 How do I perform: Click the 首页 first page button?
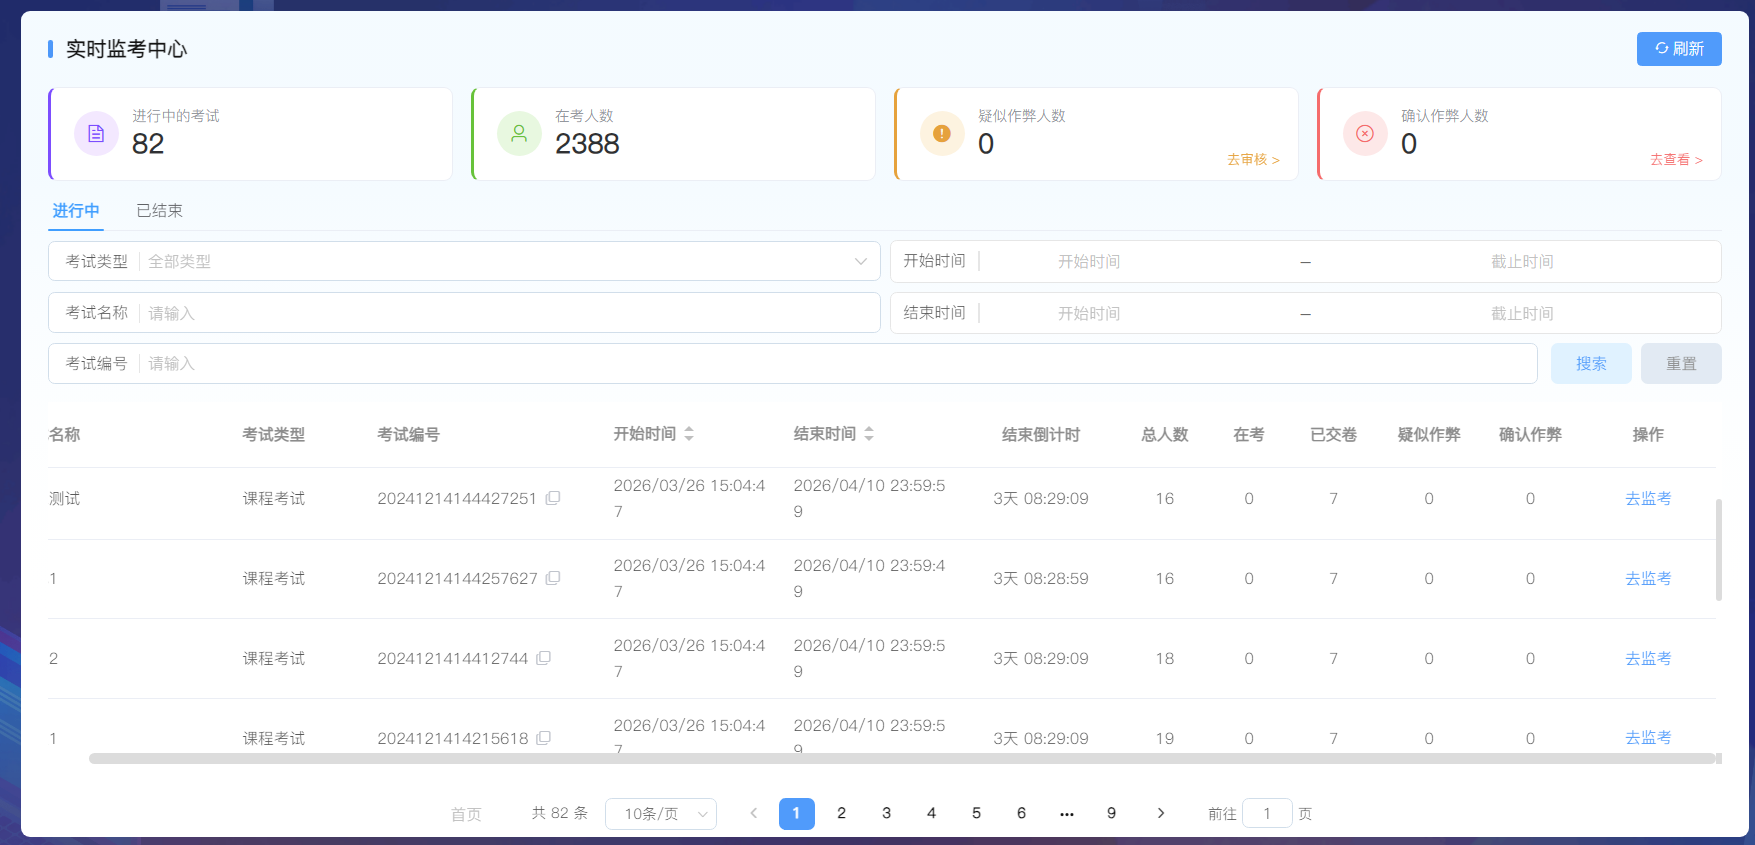coord(466,814)
